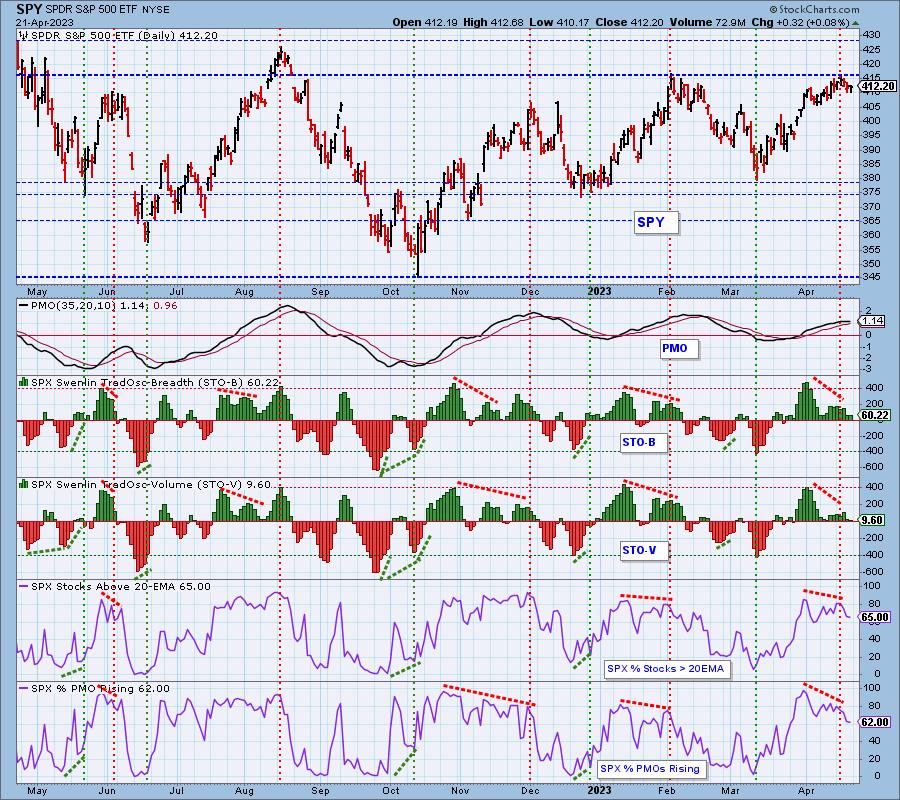Click the SPX Swenlin TradOsc-Breadth panel title
Viewport: 900px width, 800px height.
155,382
